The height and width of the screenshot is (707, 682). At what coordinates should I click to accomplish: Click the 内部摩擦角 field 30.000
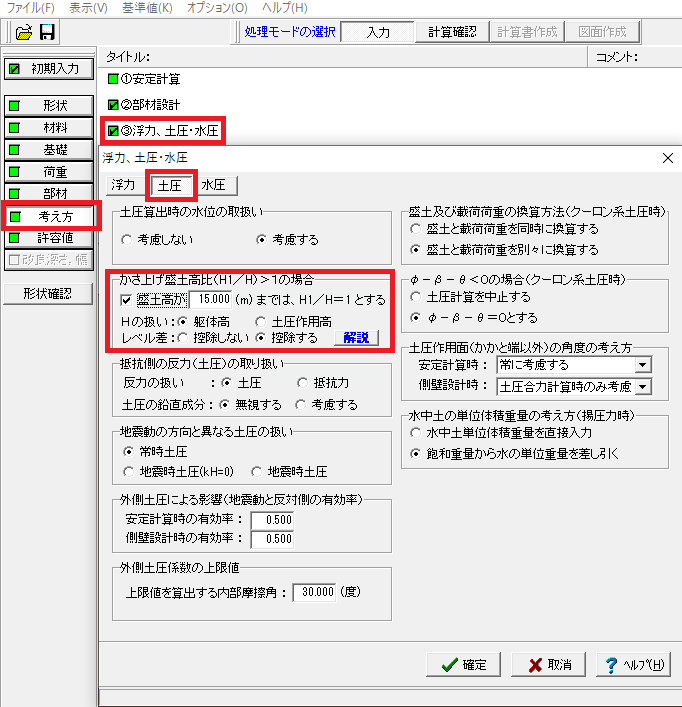coord(314,592)
